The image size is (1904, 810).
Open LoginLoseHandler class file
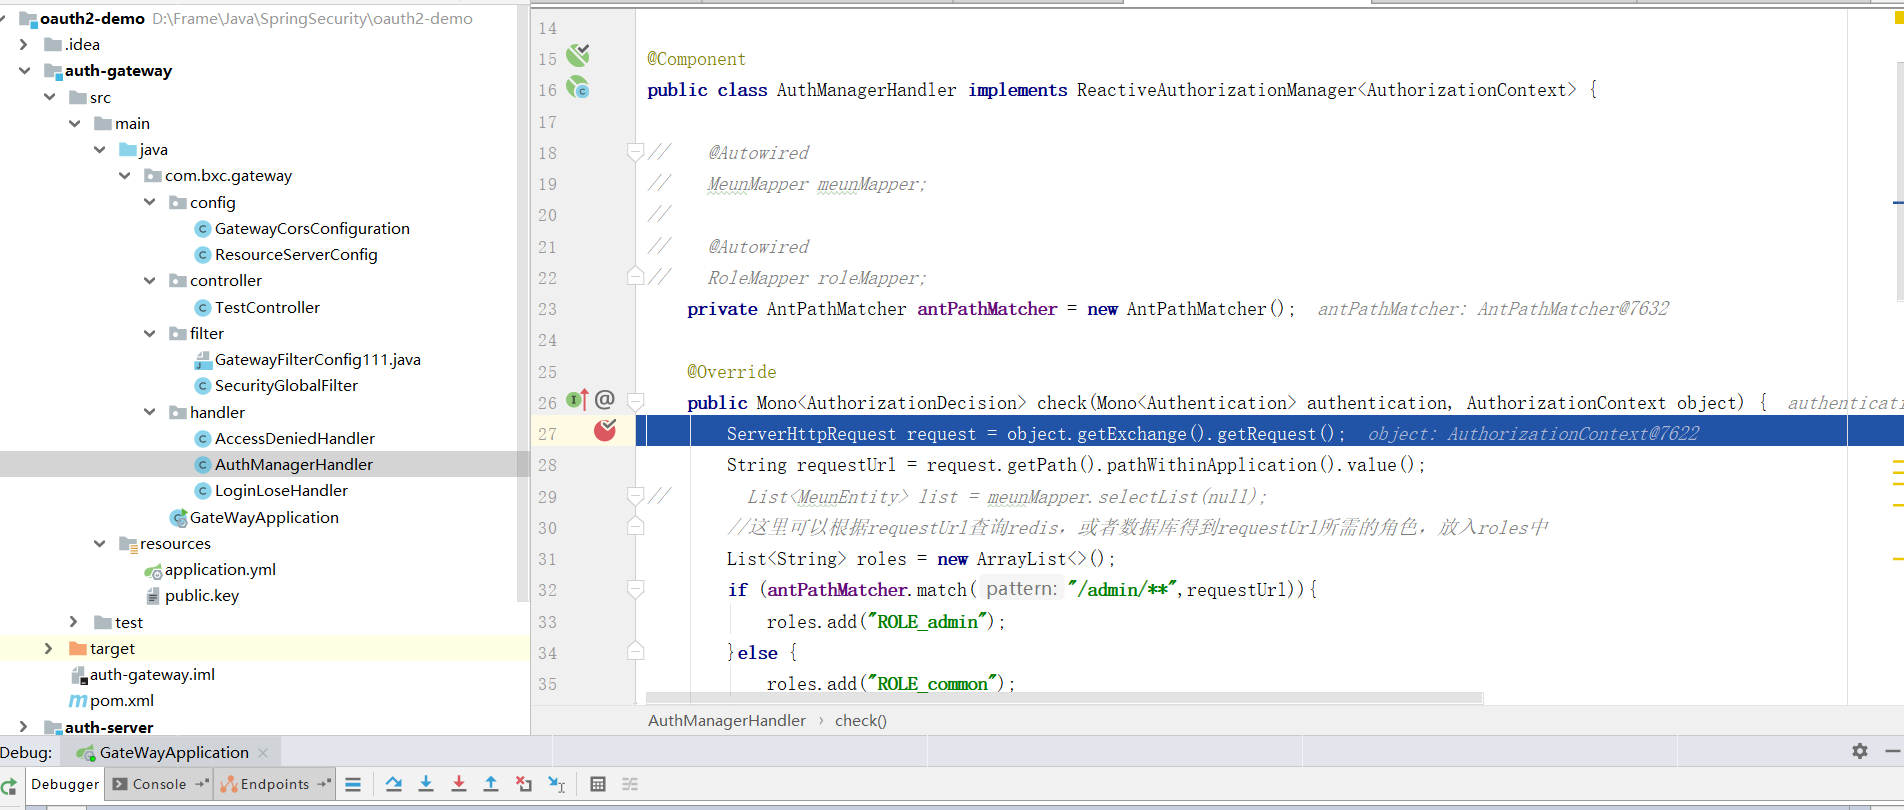click(x=281, y=490)
